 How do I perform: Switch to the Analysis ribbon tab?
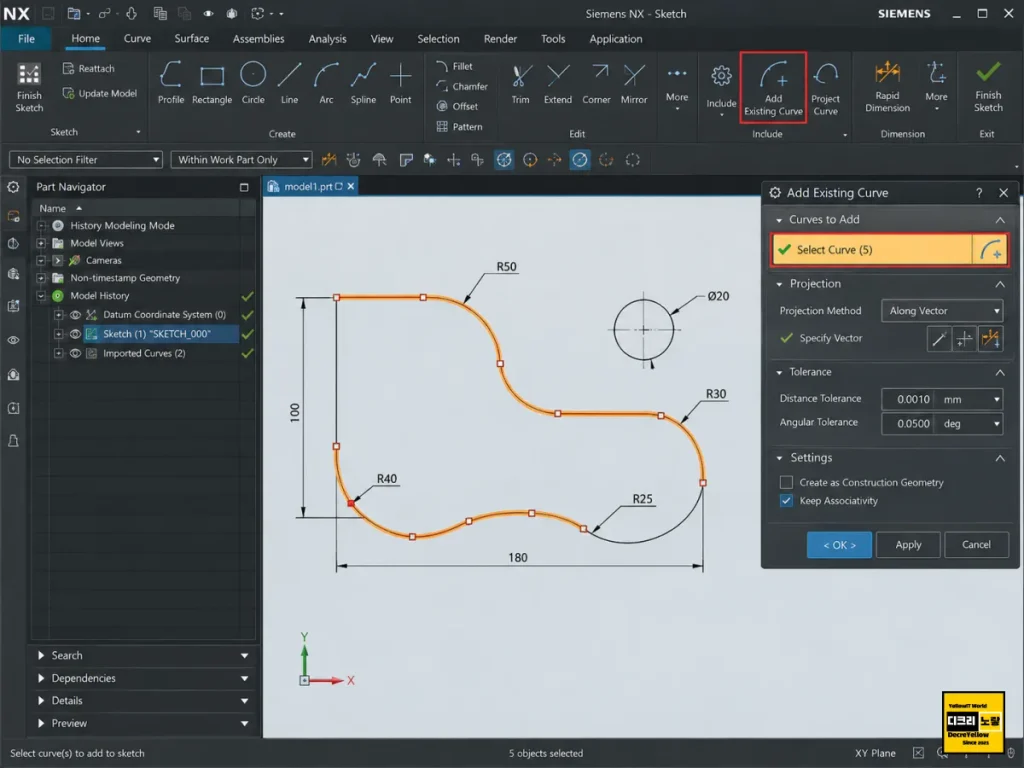327,39
